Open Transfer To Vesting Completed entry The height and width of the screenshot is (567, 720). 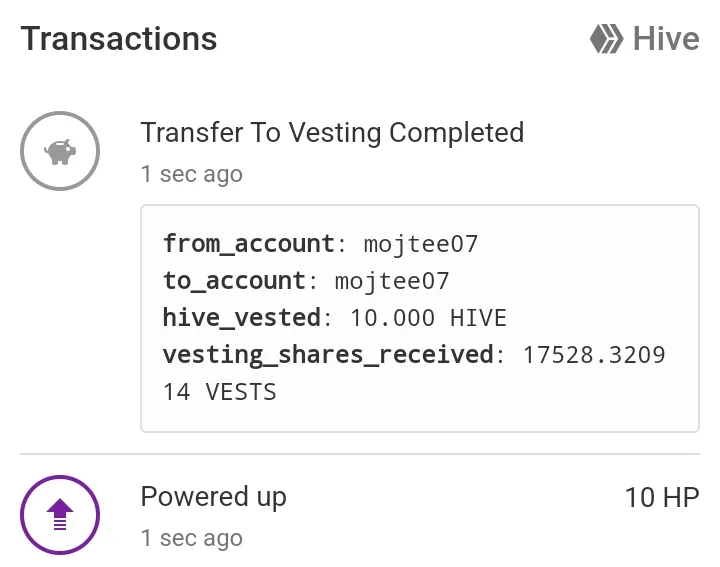click(332, 133)
